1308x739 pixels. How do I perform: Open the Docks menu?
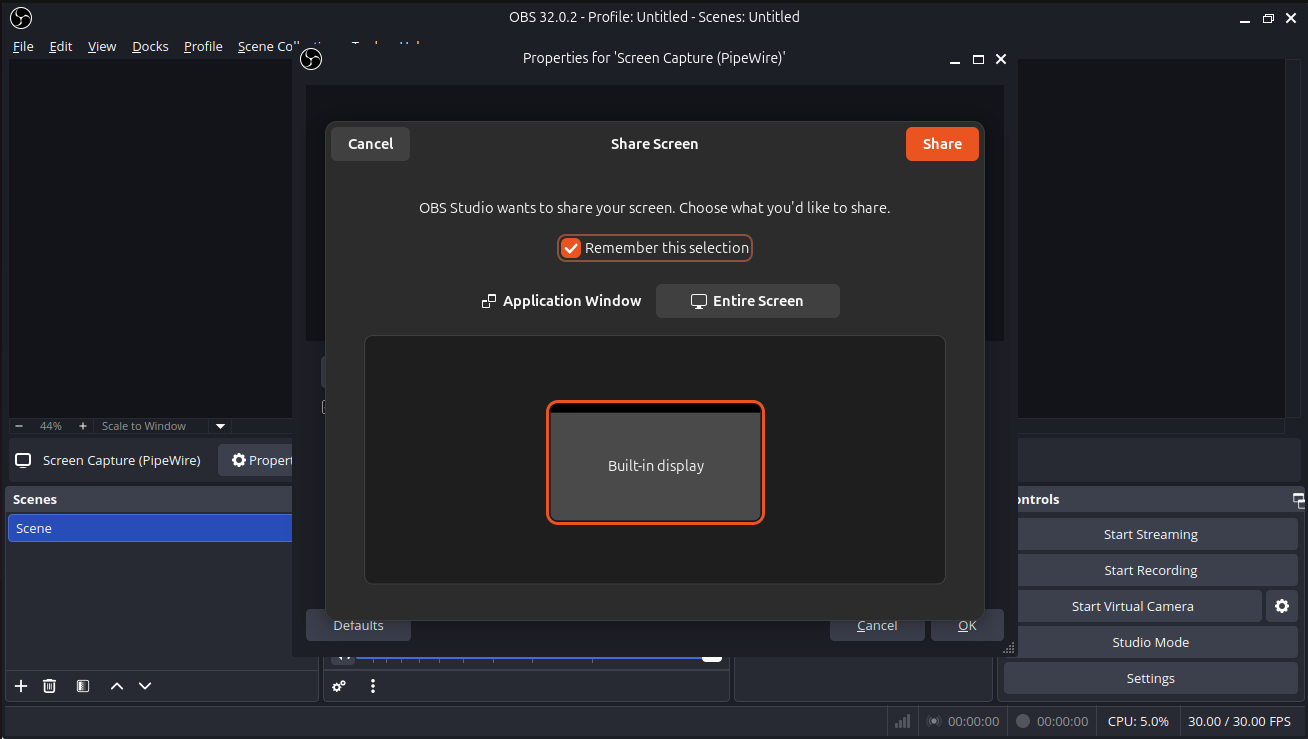coord(150,46)
